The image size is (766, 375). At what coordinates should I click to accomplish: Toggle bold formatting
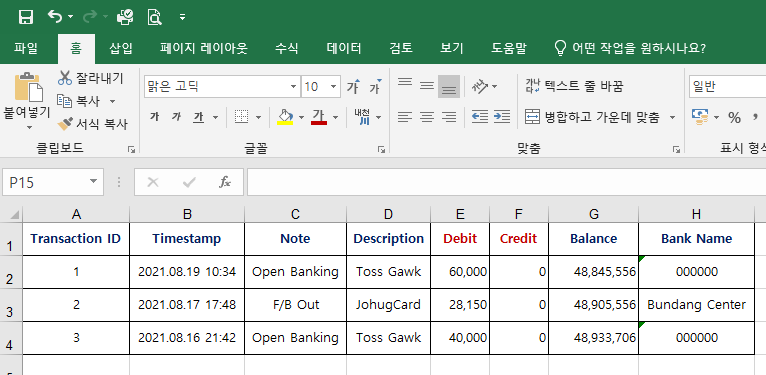point(154,117)
